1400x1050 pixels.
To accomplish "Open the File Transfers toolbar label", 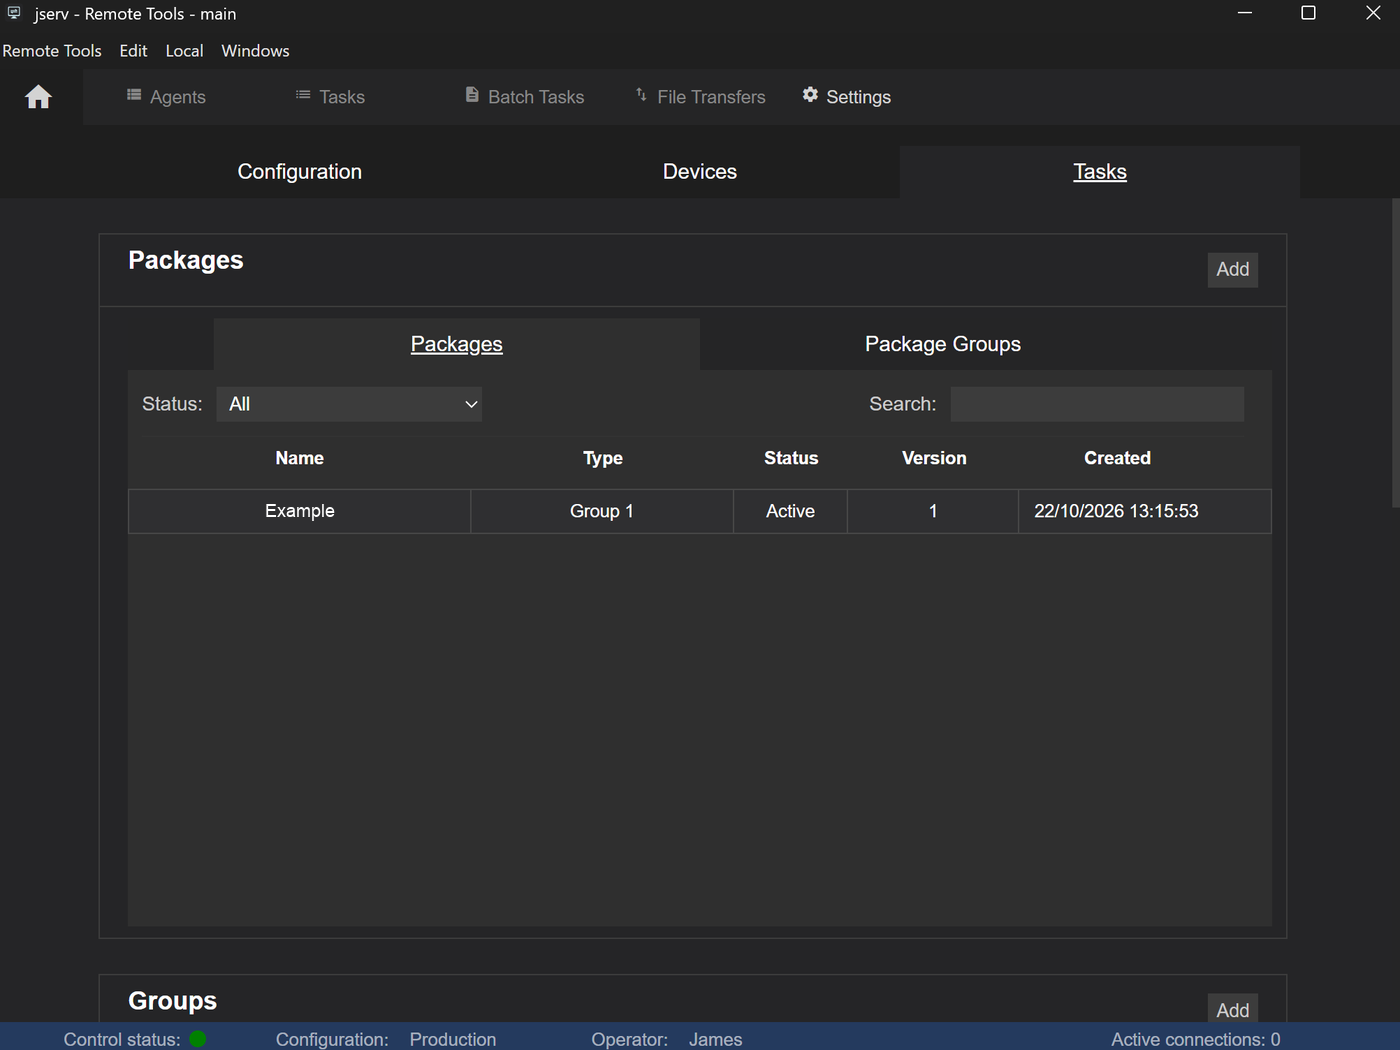I will 711,97.
